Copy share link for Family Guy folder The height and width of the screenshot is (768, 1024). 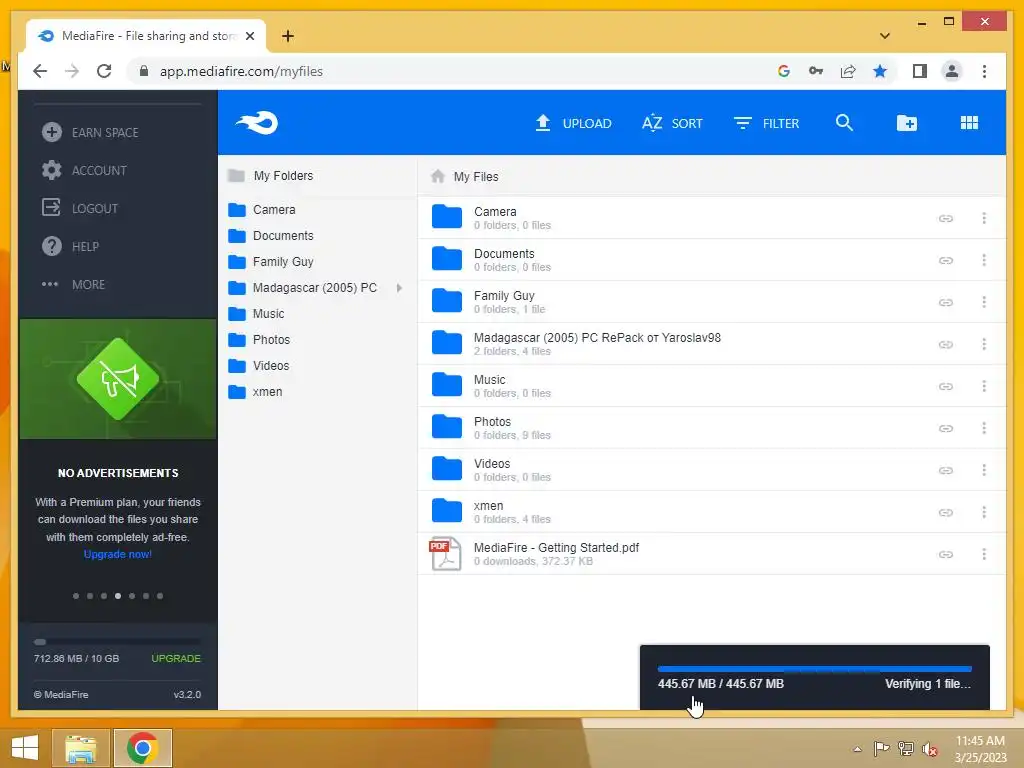[946, 302]
